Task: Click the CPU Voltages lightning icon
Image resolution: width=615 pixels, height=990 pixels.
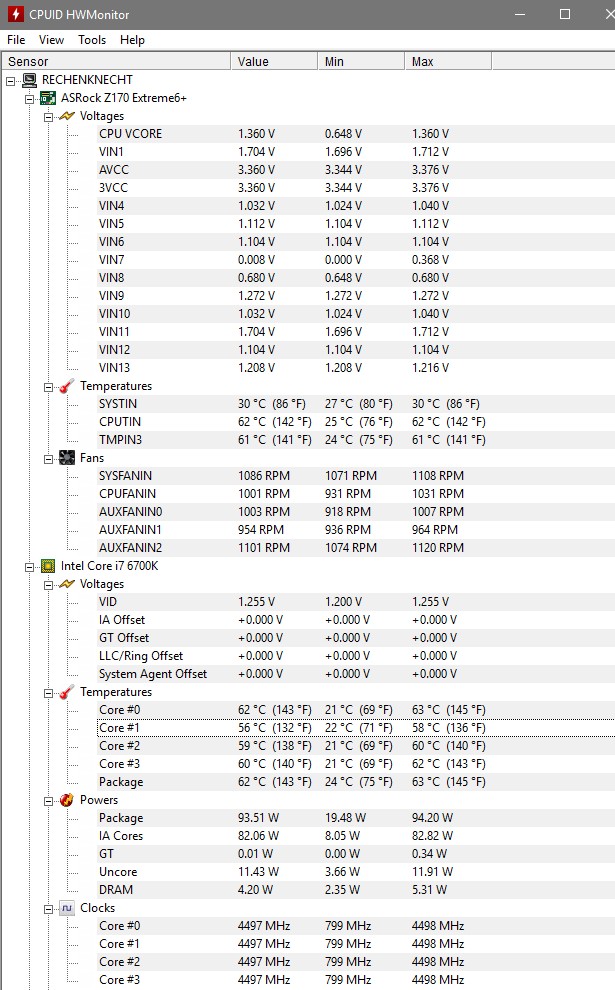Action: point(67,584)
